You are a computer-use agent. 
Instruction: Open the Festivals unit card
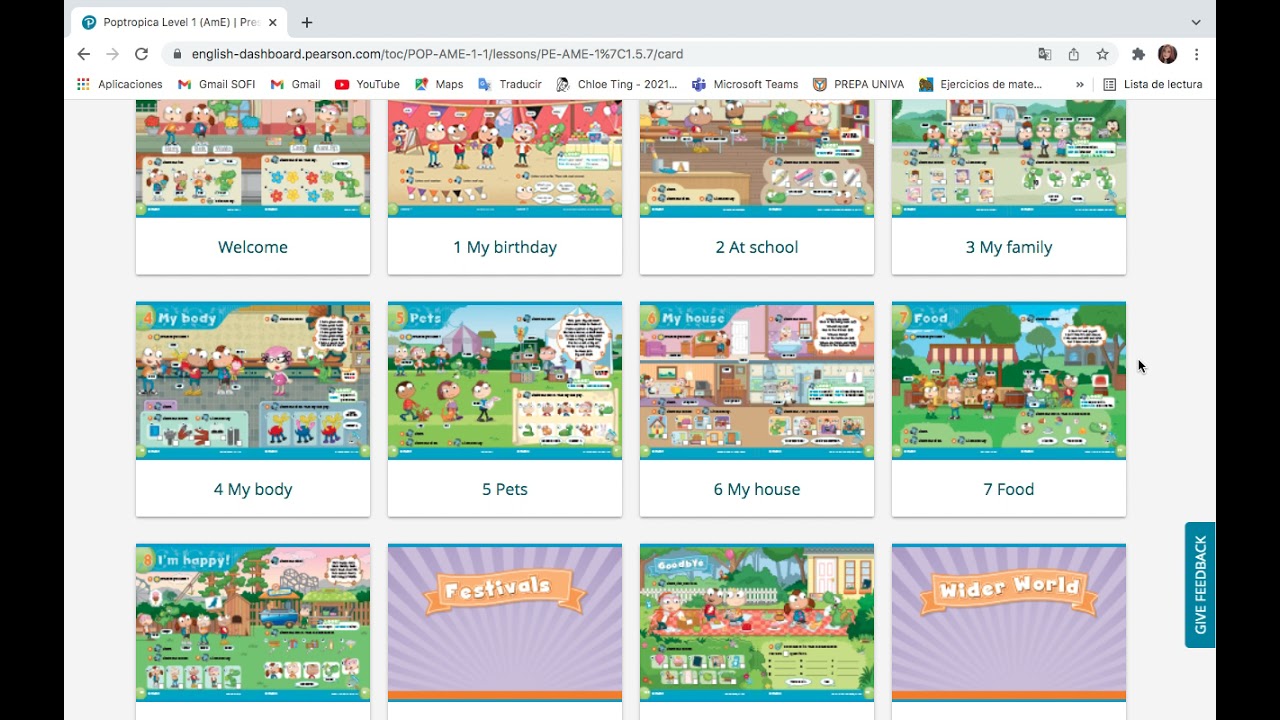point(505,623)
